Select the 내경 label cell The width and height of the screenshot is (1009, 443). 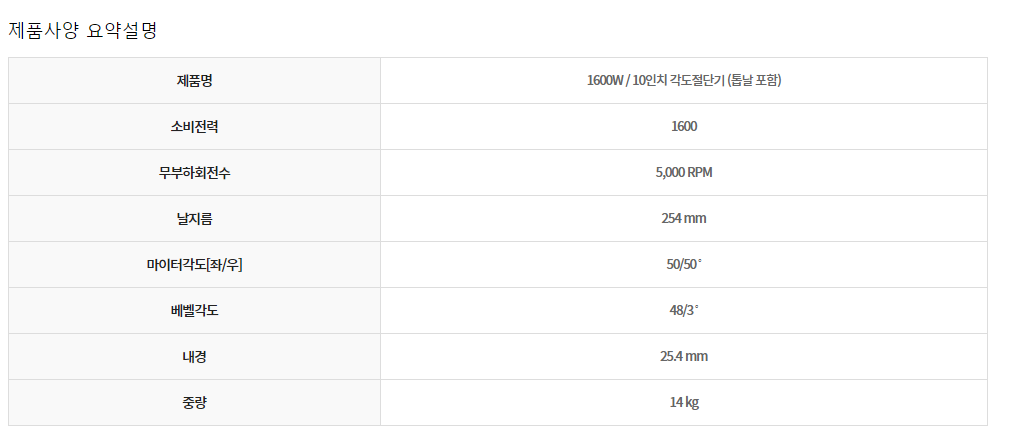pos(194,356)
